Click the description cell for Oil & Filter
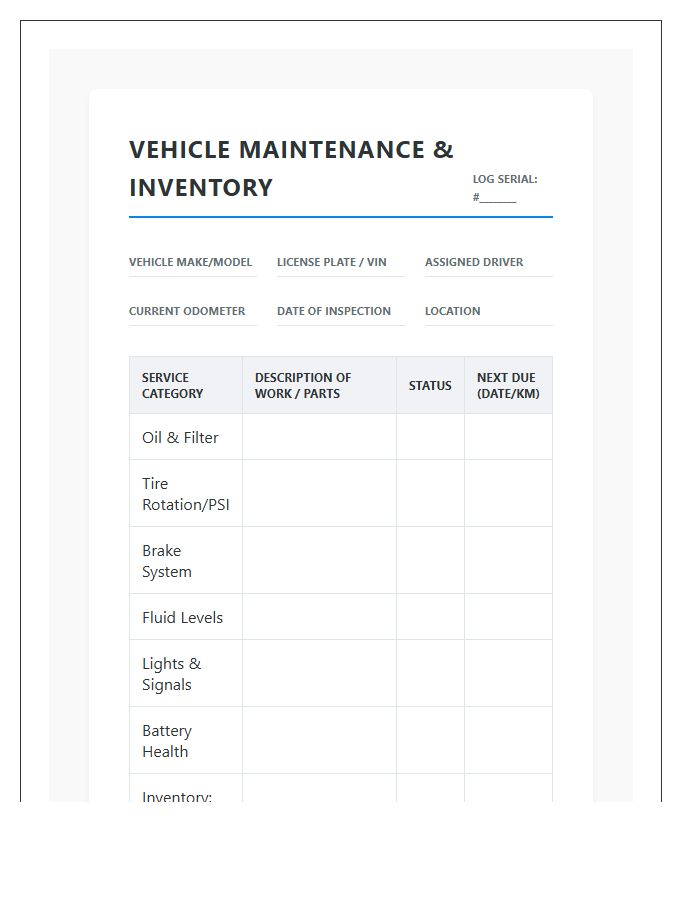700x900 pixels. coord(320,437)
